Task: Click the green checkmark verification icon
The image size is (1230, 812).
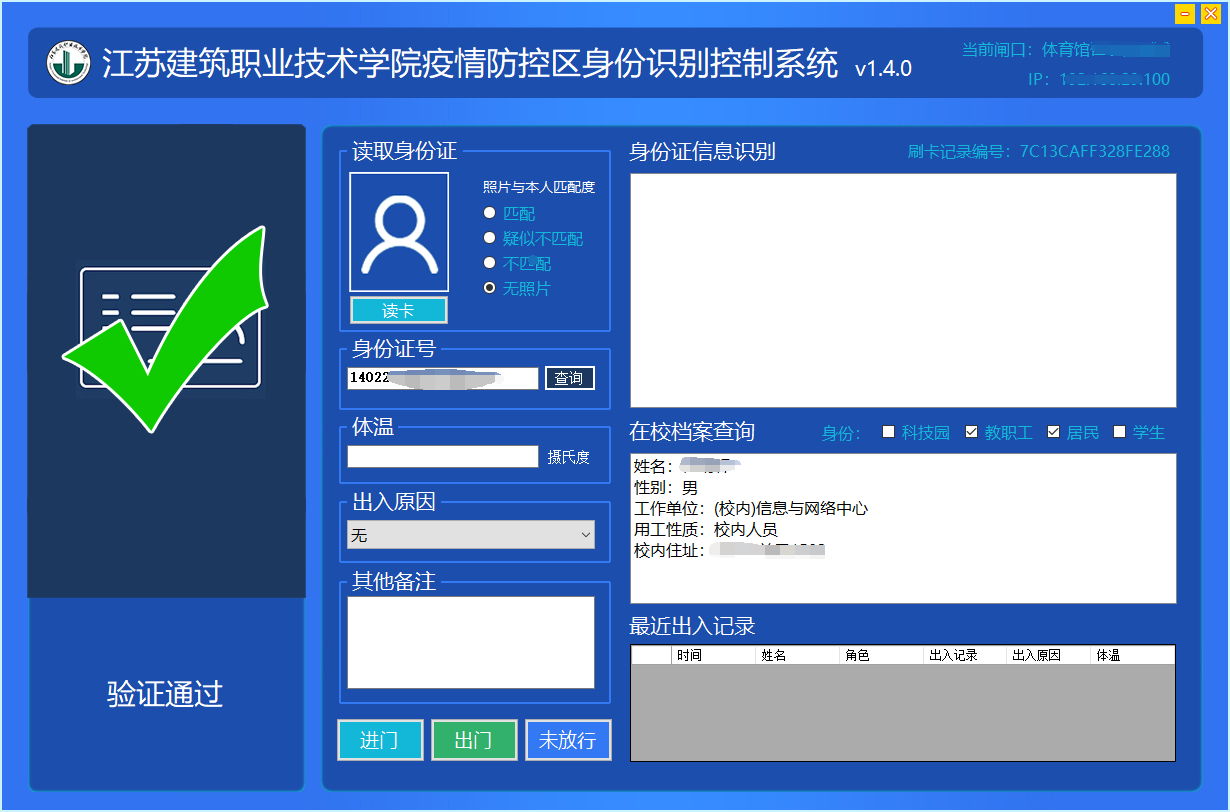Action: (168, 329)
